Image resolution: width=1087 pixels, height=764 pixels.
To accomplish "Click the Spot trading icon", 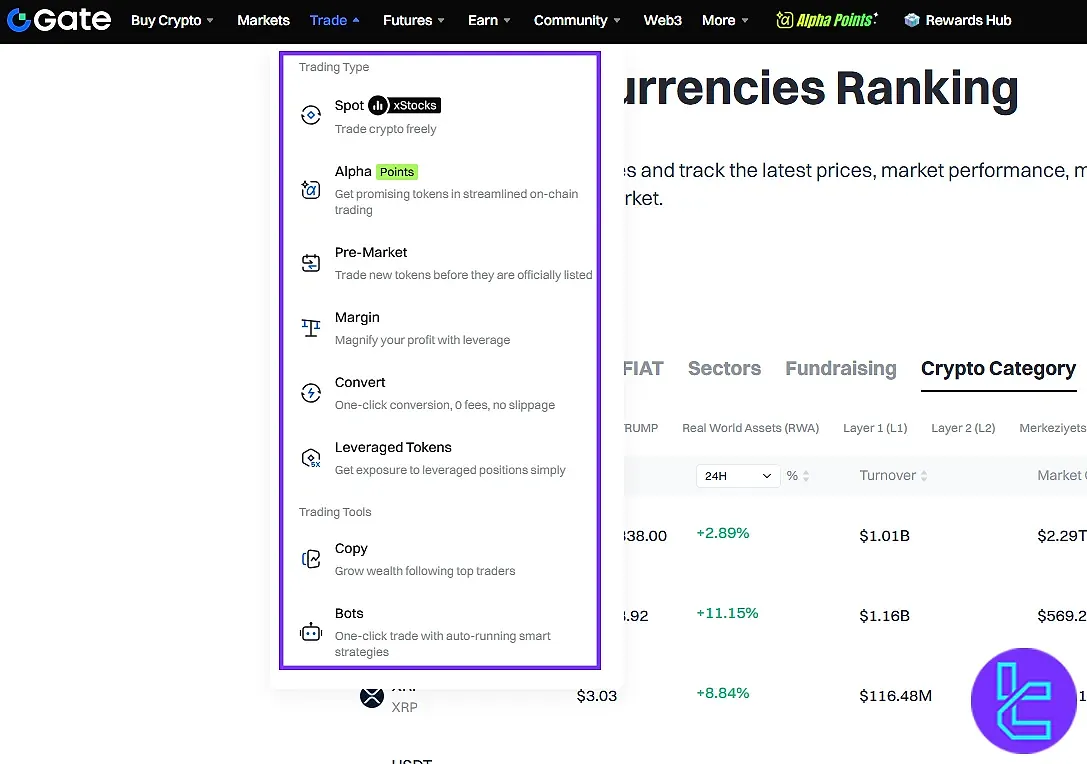I will click(311, 116).
